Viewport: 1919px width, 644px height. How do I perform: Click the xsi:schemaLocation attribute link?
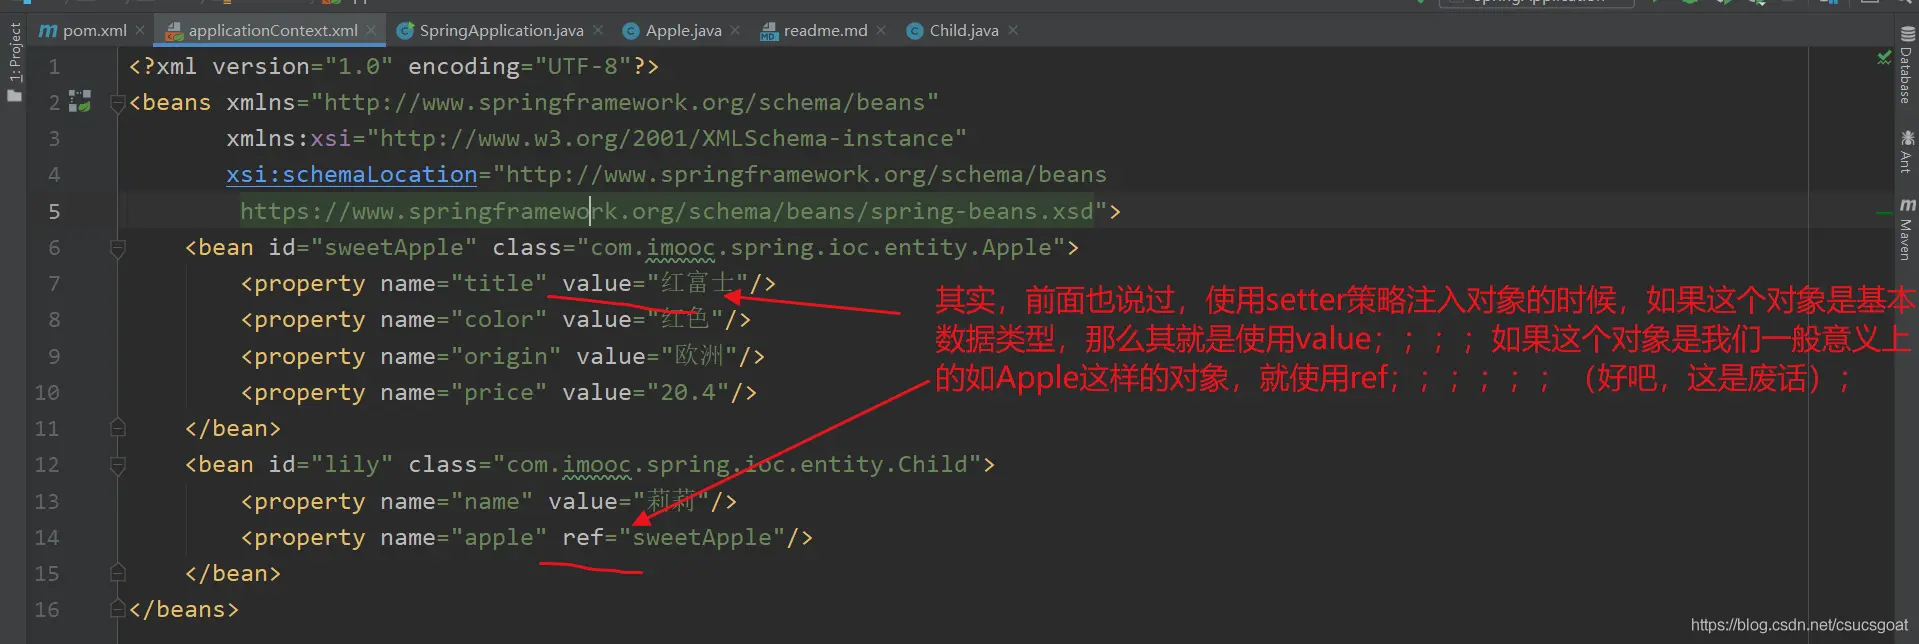click(x=352, y=175)
